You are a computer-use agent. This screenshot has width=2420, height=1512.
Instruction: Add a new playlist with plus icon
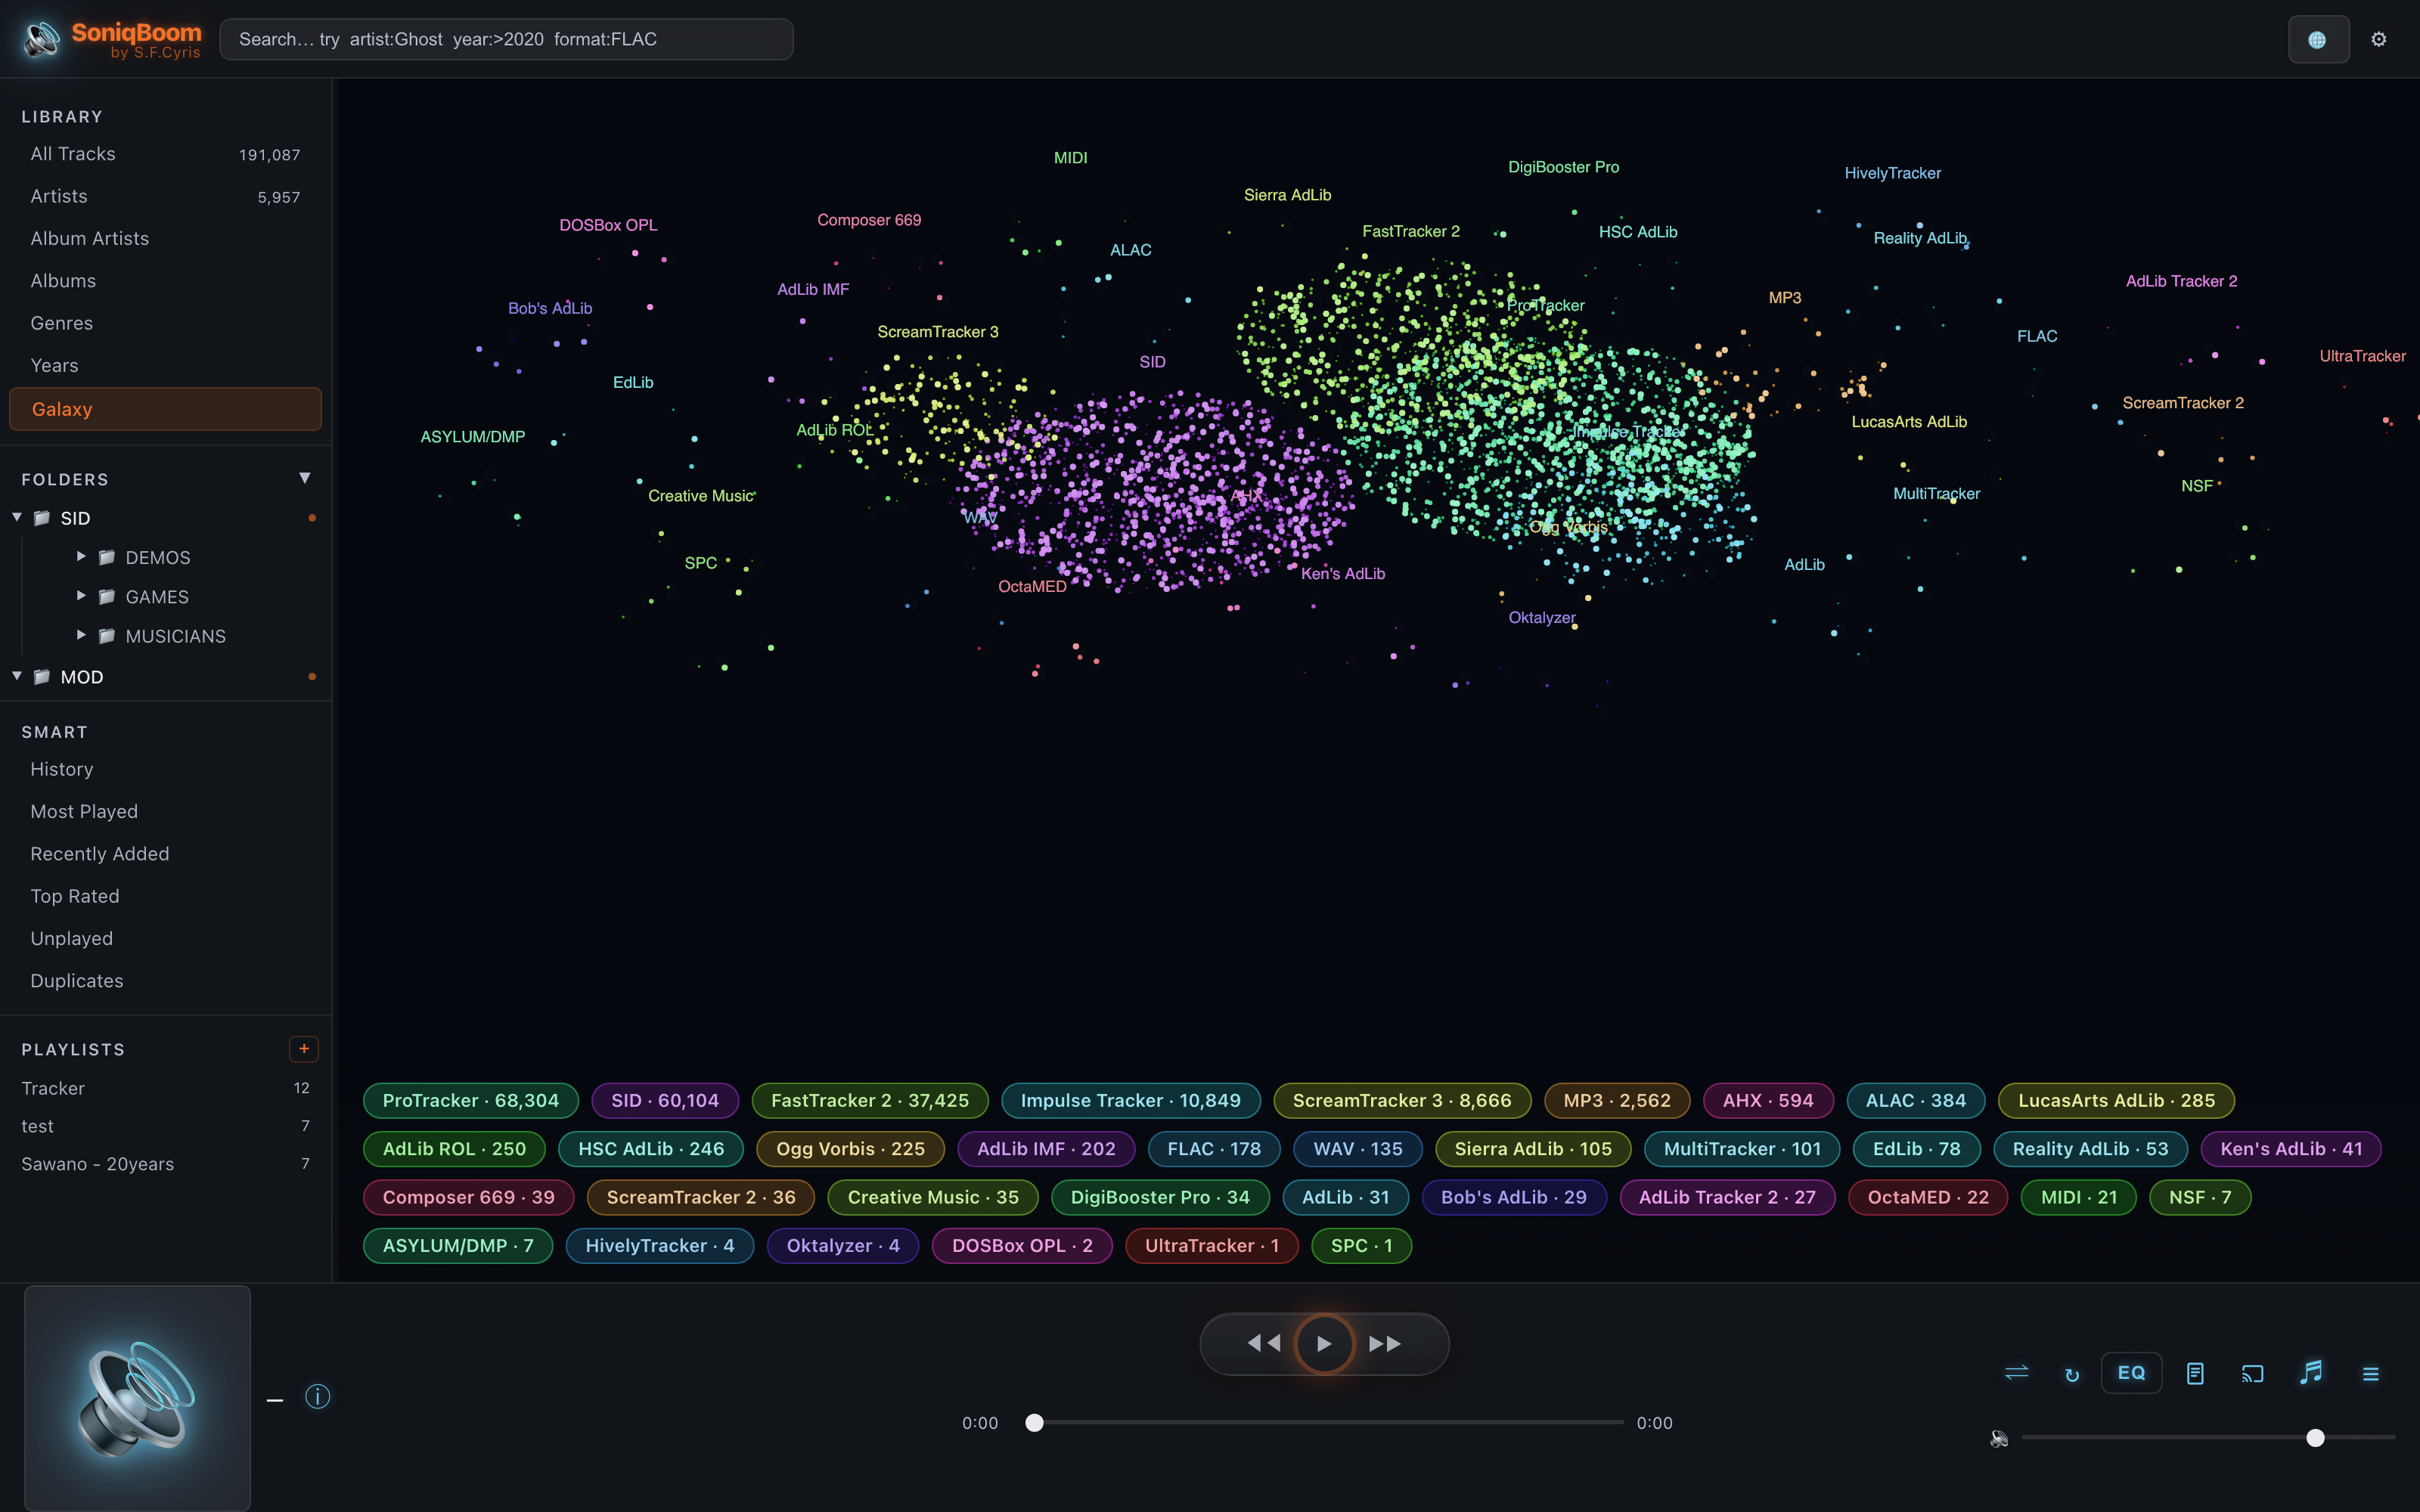coord(304,1048)
